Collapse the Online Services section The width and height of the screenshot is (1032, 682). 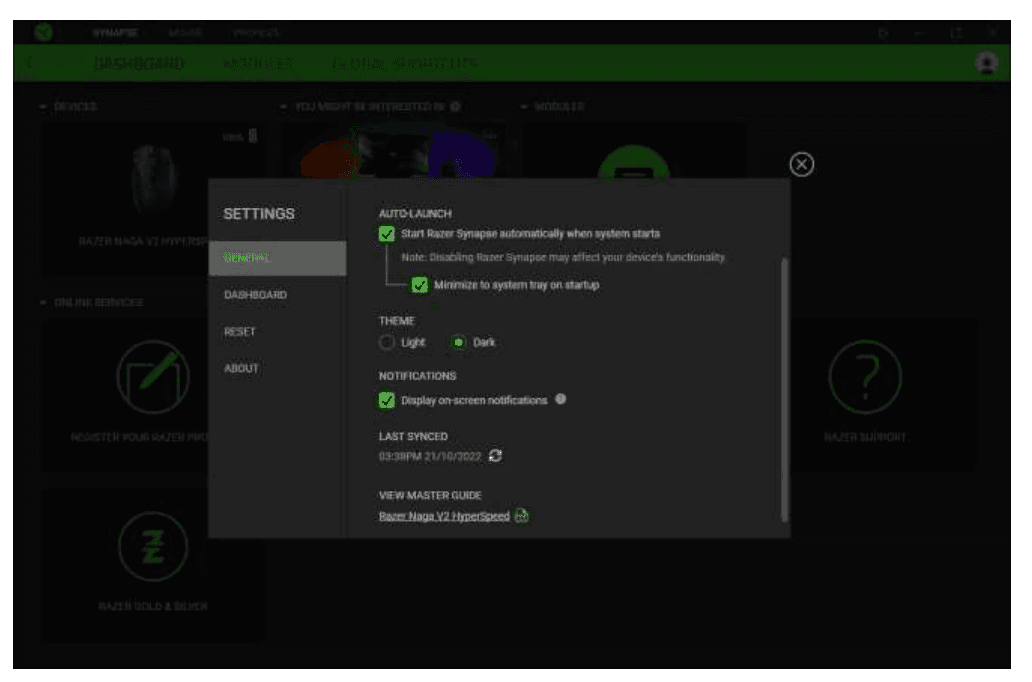(x=44, y=302)
